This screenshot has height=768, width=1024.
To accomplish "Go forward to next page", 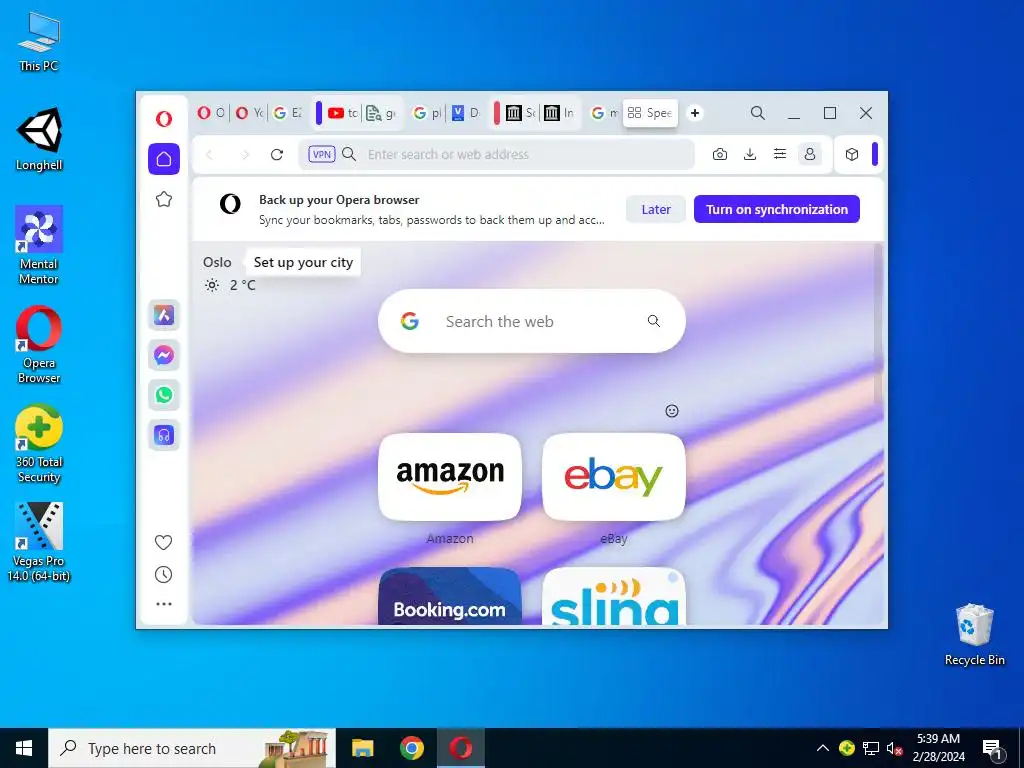I will 244,155.
